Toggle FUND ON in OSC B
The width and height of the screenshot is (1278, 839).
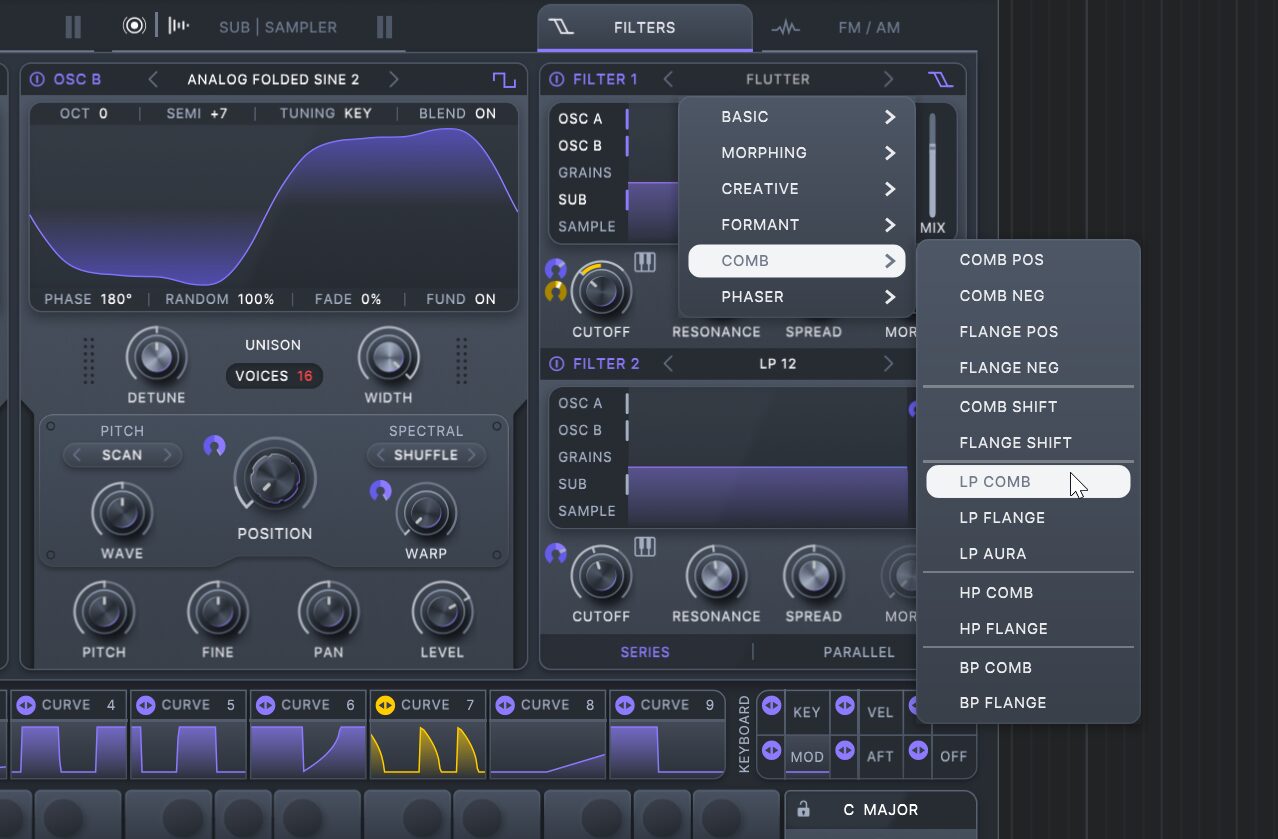coord(459,299)
